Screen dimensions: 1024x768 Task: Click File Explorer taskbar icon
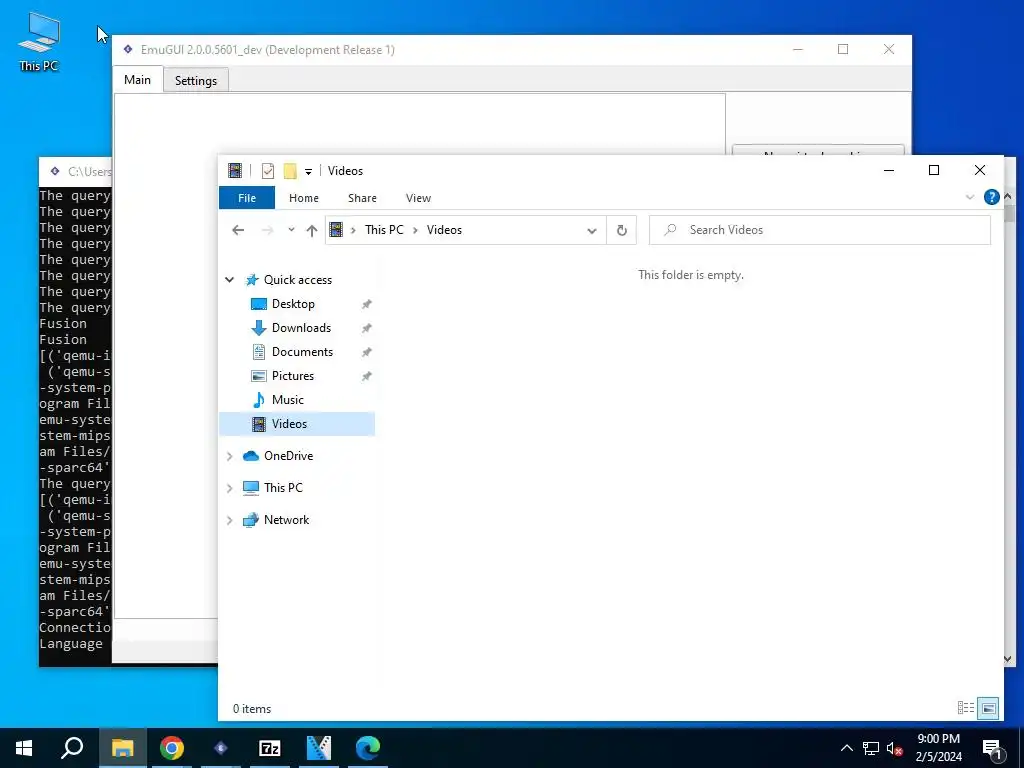(122, 748)
